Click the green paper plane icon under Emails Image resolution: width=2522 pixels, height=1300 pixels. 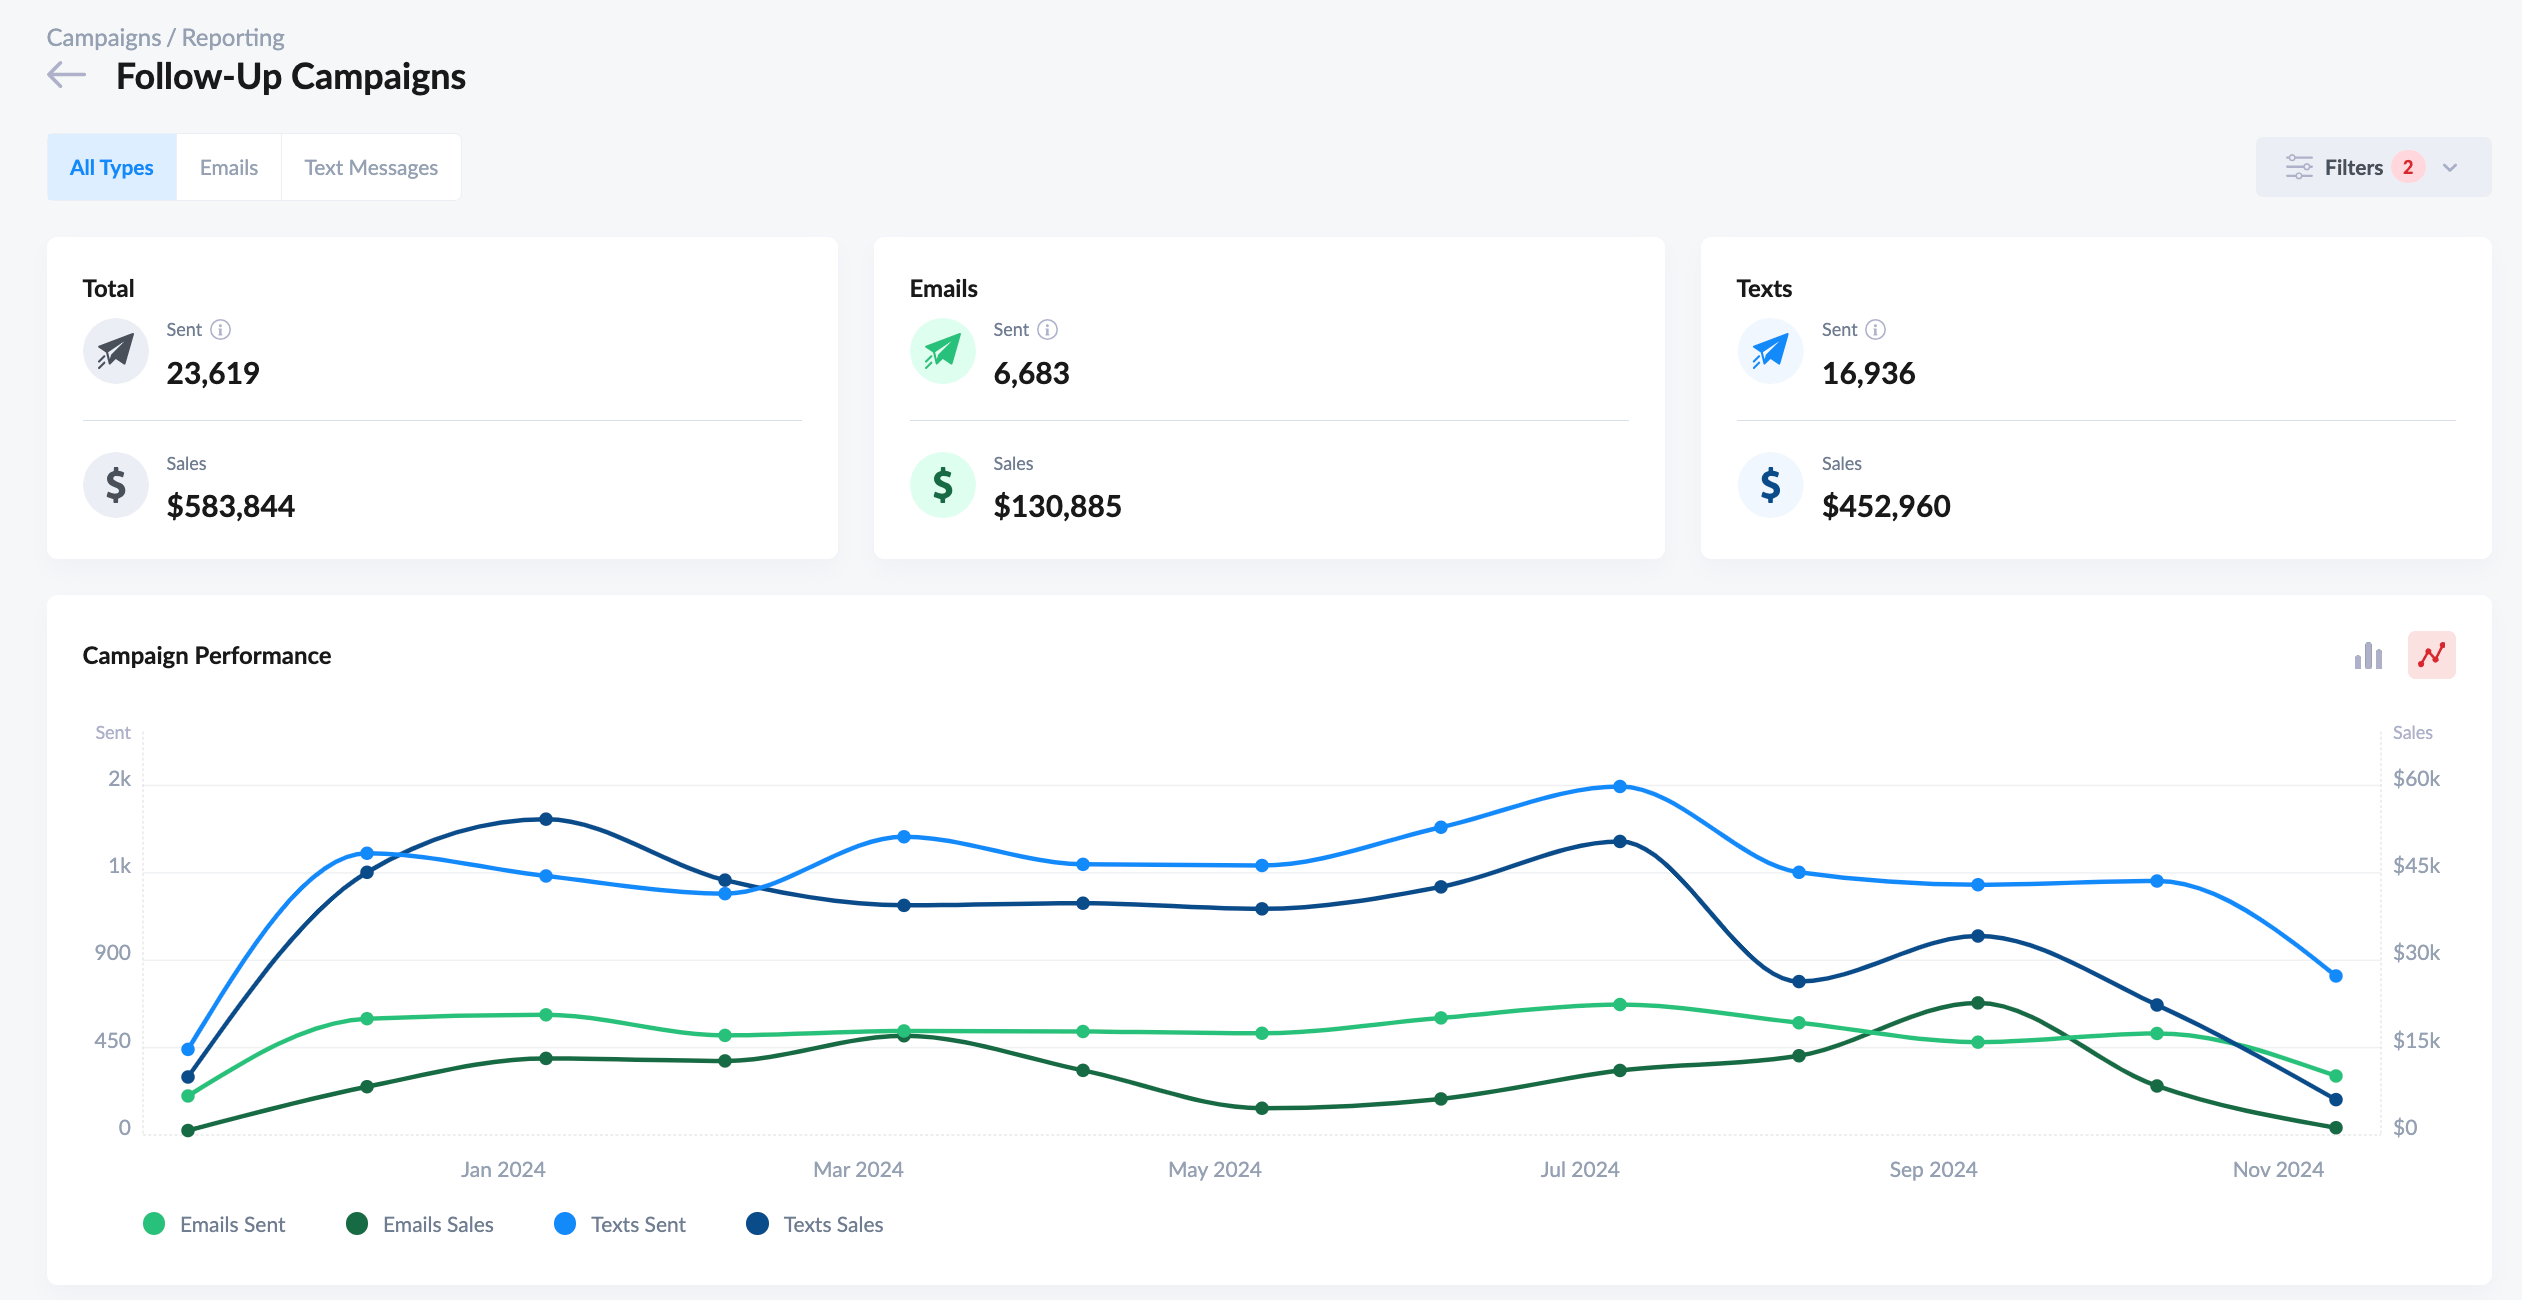tap(941, 351)
